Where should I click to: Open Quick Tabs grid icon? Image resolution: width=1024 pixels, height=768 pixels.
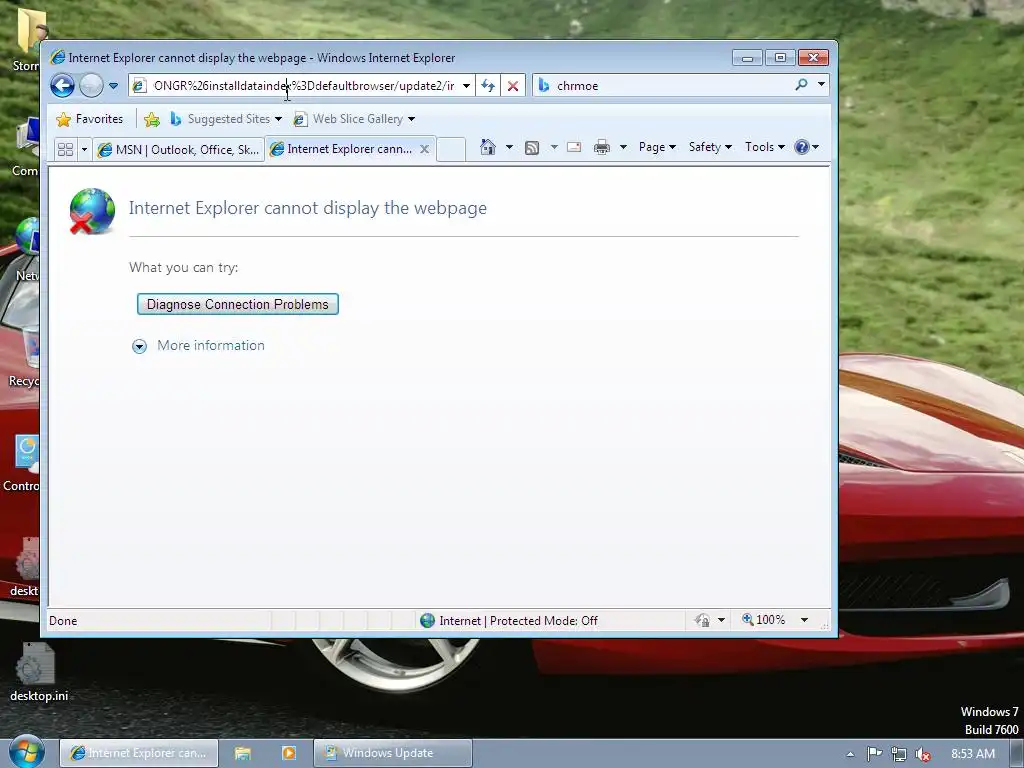coord(65,150)
